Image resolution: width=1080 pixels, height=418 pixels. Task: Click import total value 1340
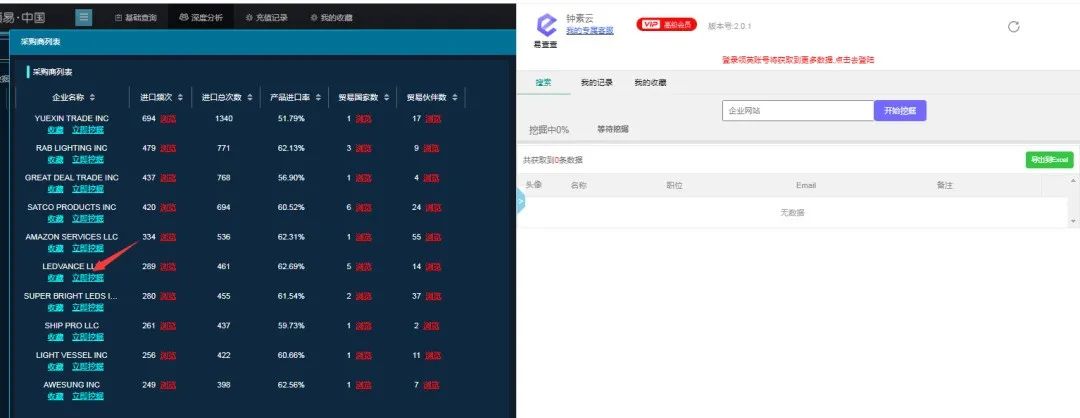pyautogui.click(x=224, y=118)
